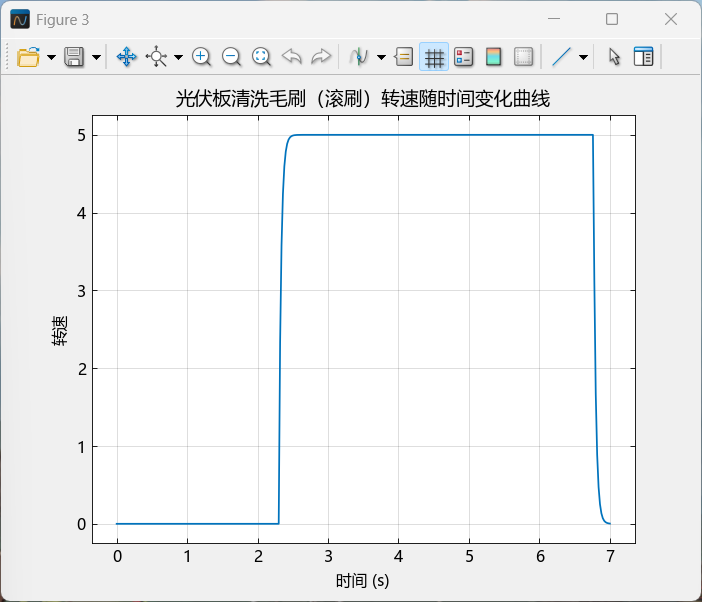Open the property panel icon

[643, 57]
